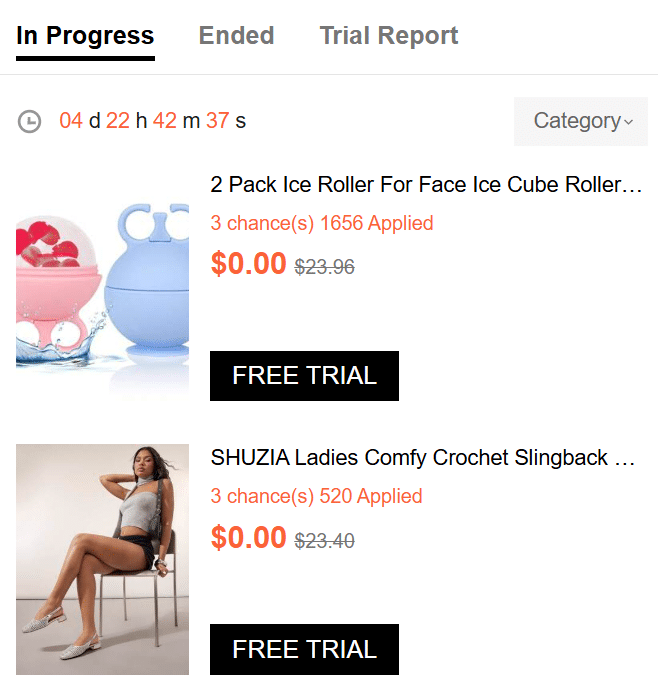The height and width of the screenshot is (683, 658).
Task: Click the SHUZIA $0.00 trial price
Action: 249,538
